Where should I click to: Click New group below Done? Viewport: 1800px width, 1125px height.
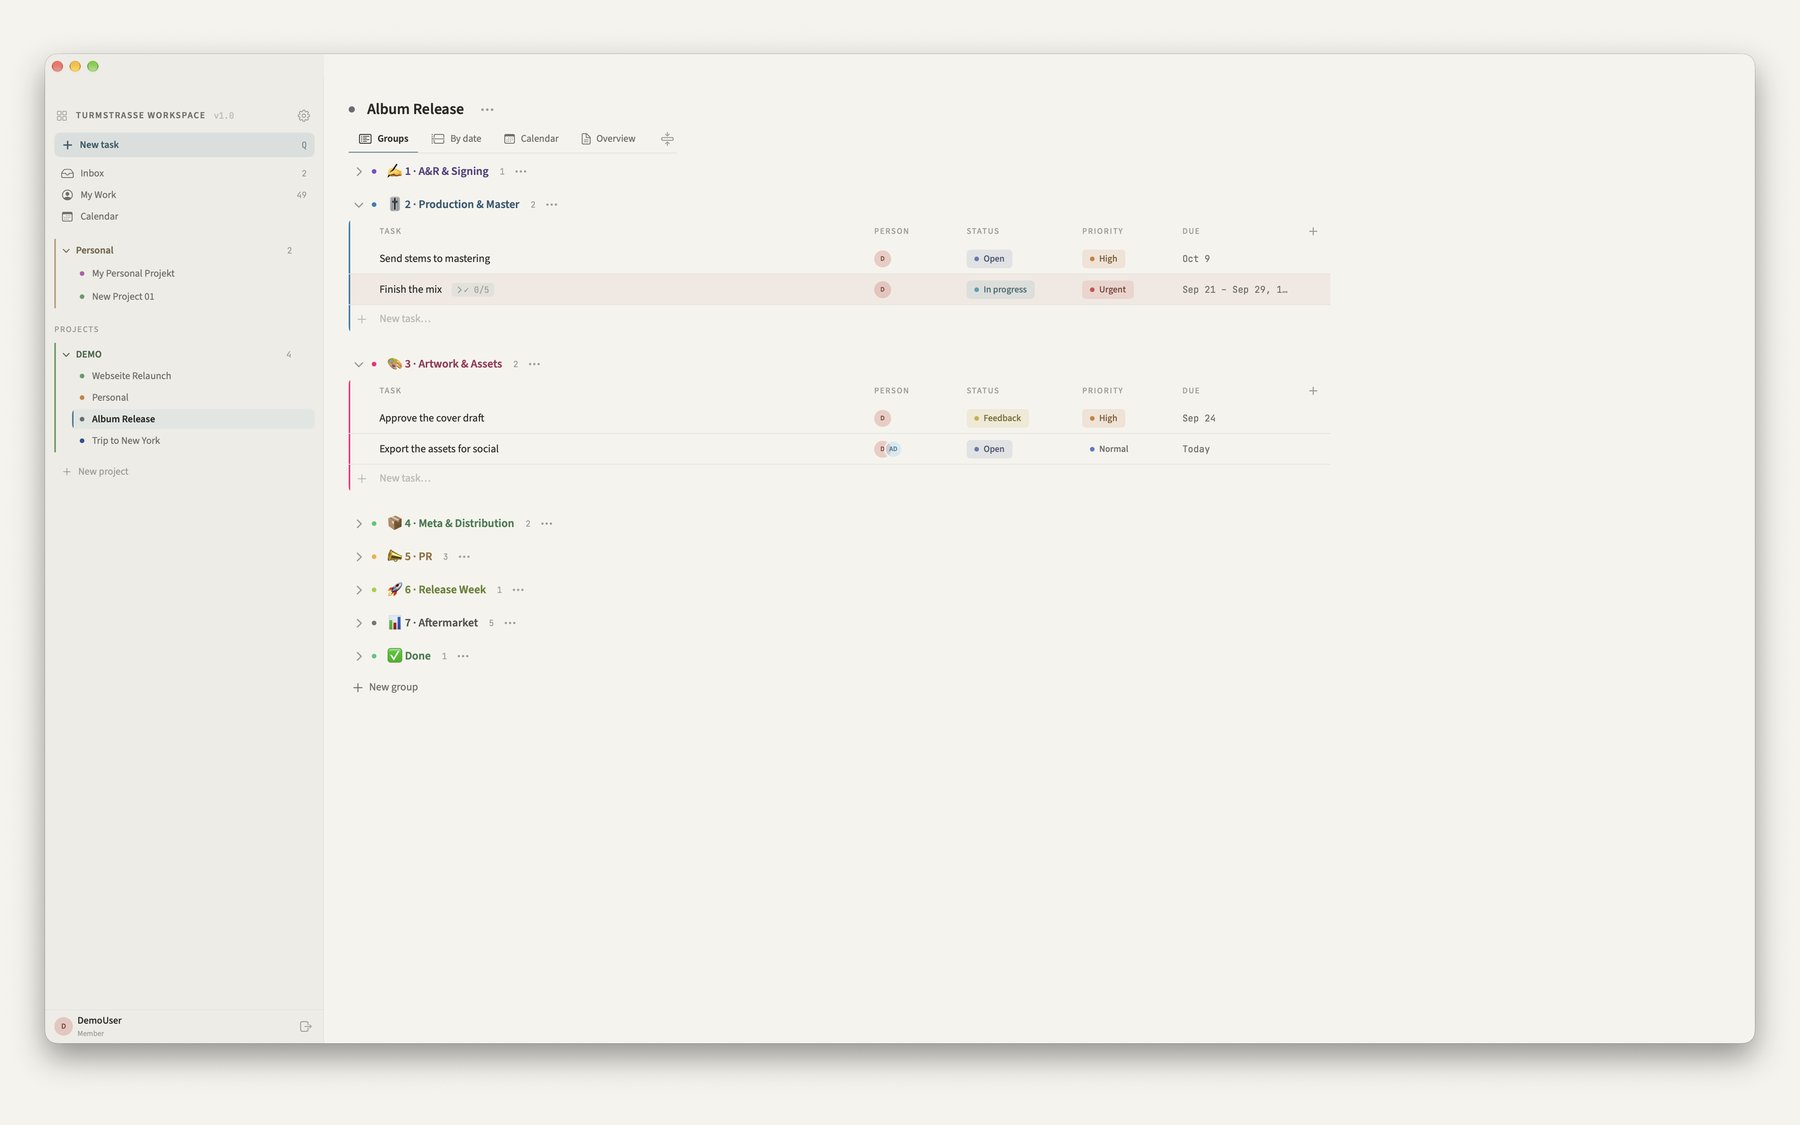386,687
